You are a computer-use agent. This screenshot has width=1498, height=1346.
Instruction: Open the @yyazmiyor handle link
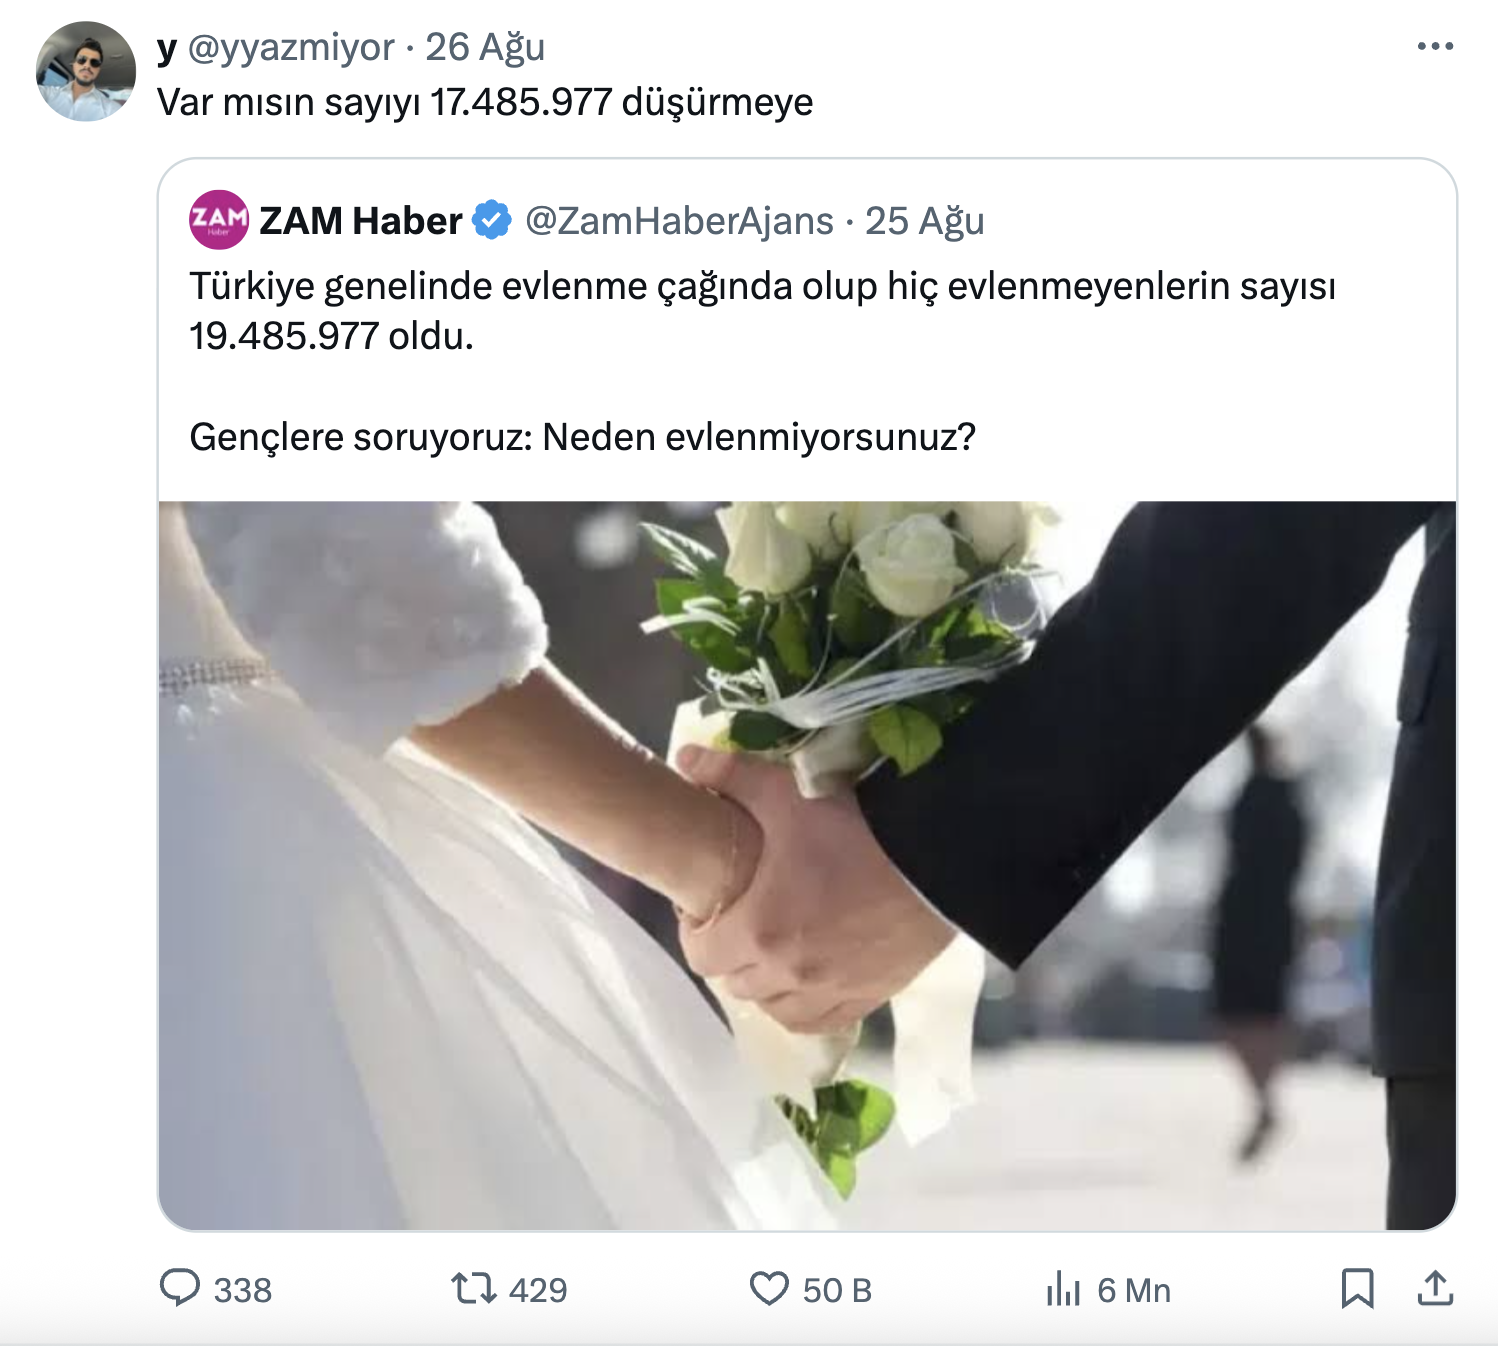(291, 47)
